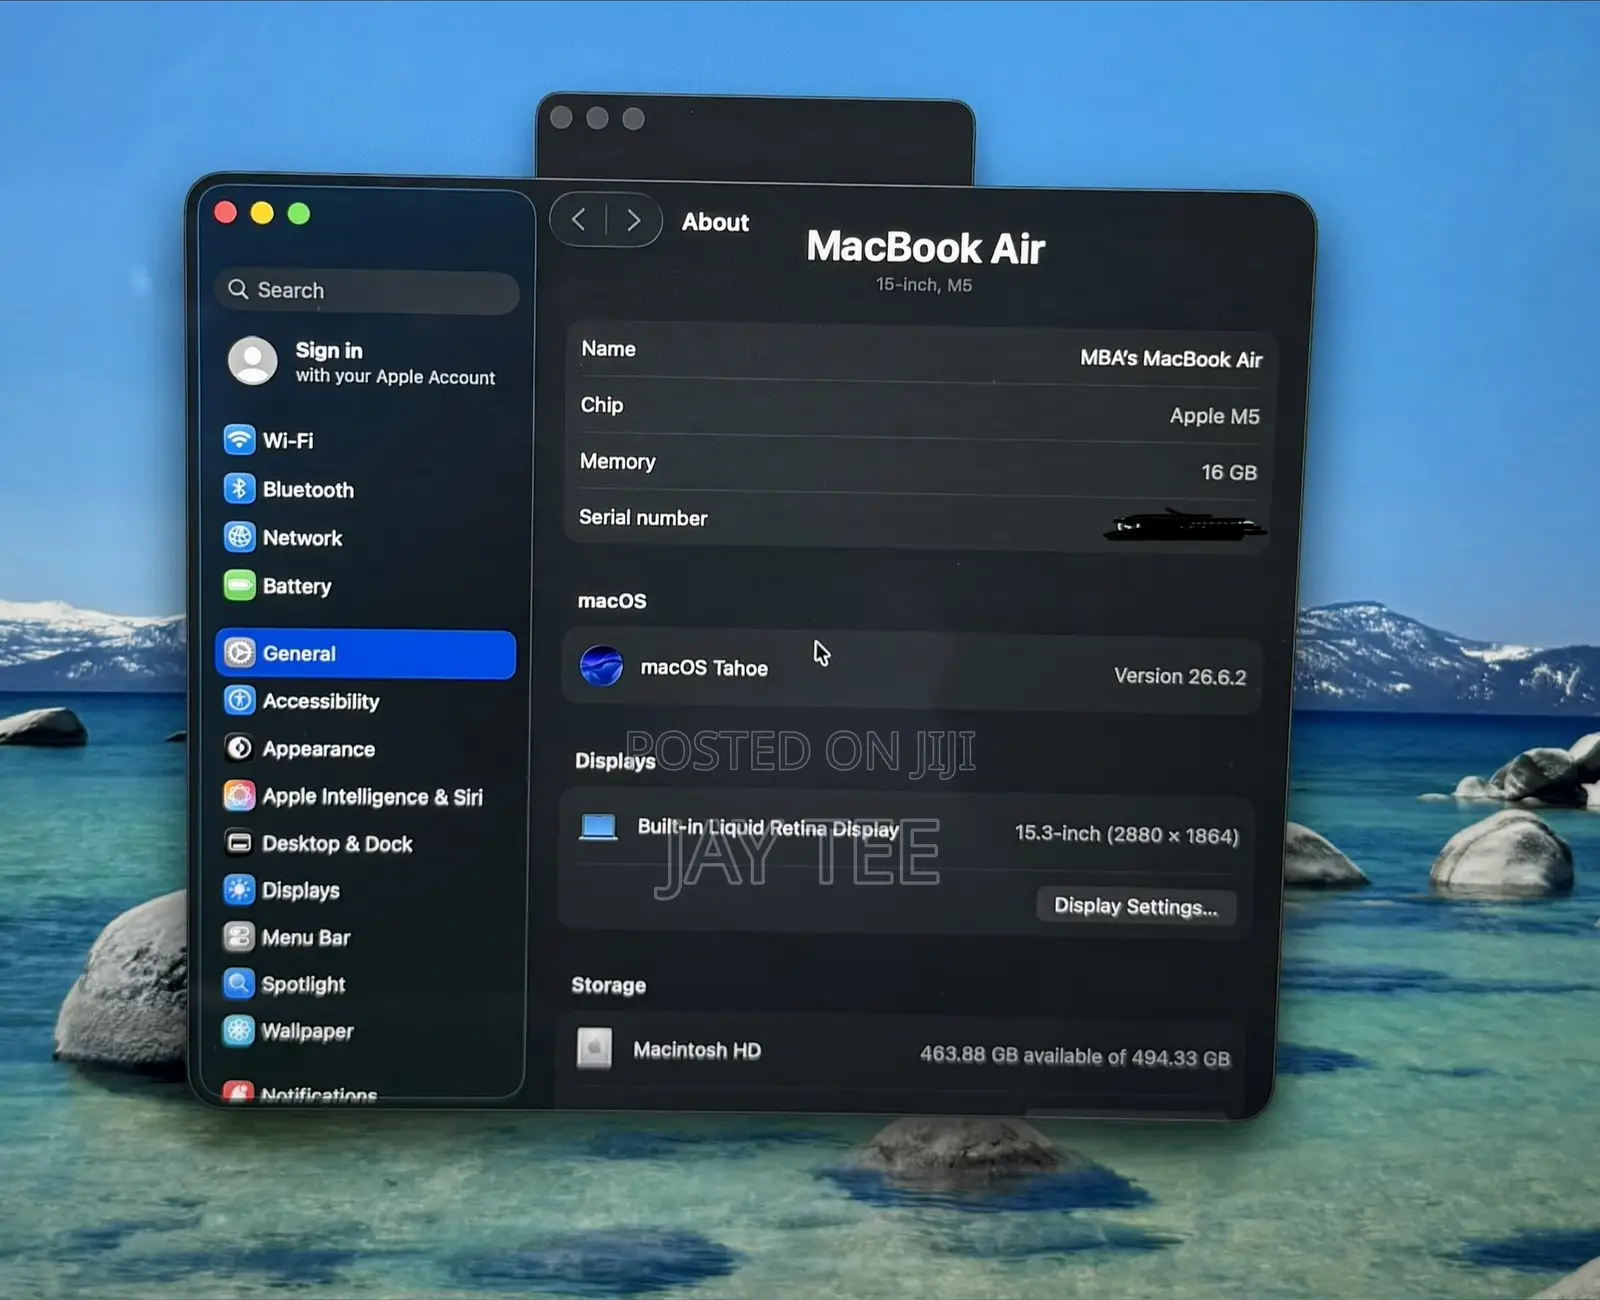Click the About page title
The image size is (1600, 1300).
[x=715, y=222]
